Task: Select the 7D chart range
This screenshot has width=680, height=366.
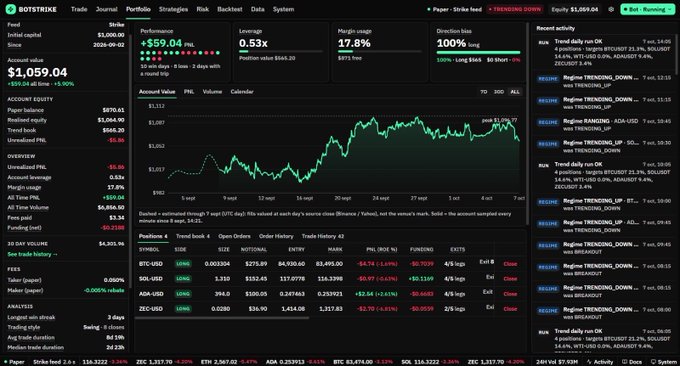Action: click(x=484, y=92)
